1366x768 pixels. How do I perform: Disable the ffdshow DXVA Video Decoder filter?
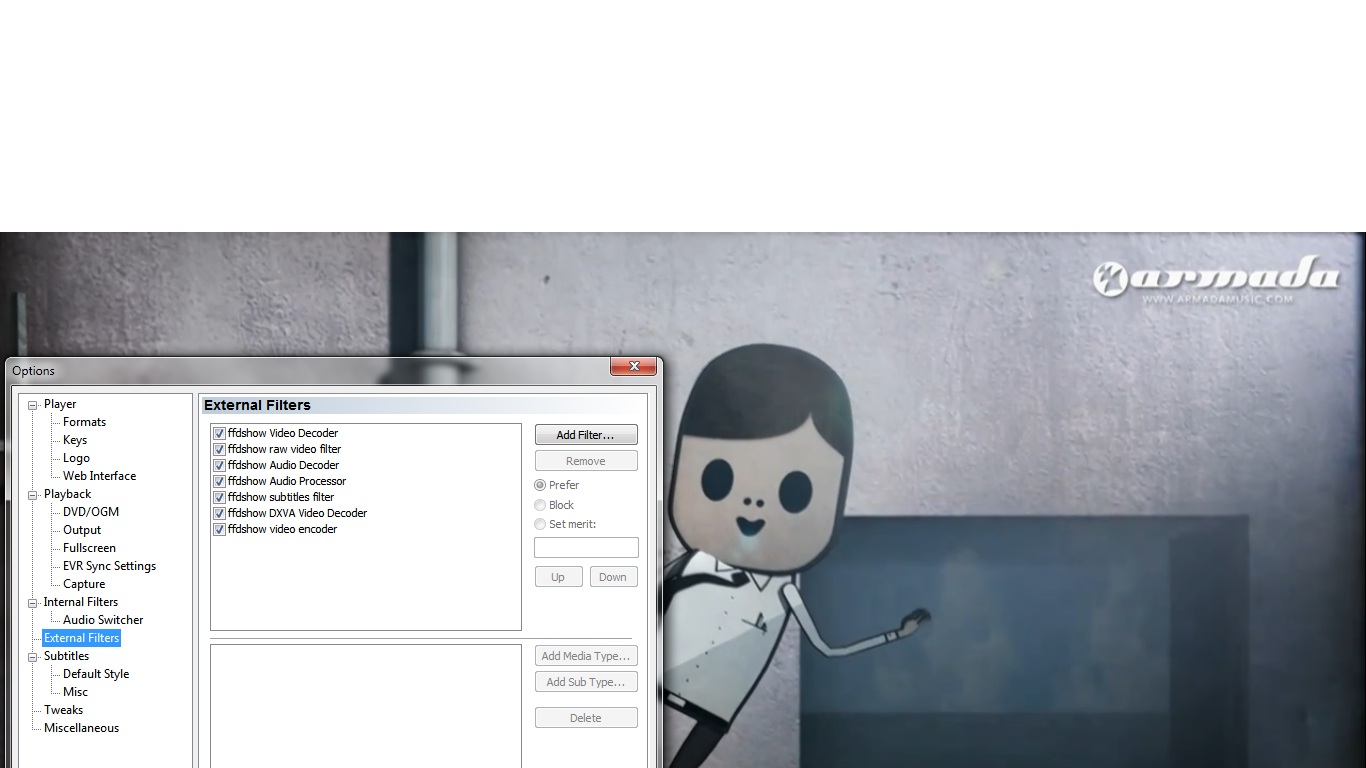point(219,514)
